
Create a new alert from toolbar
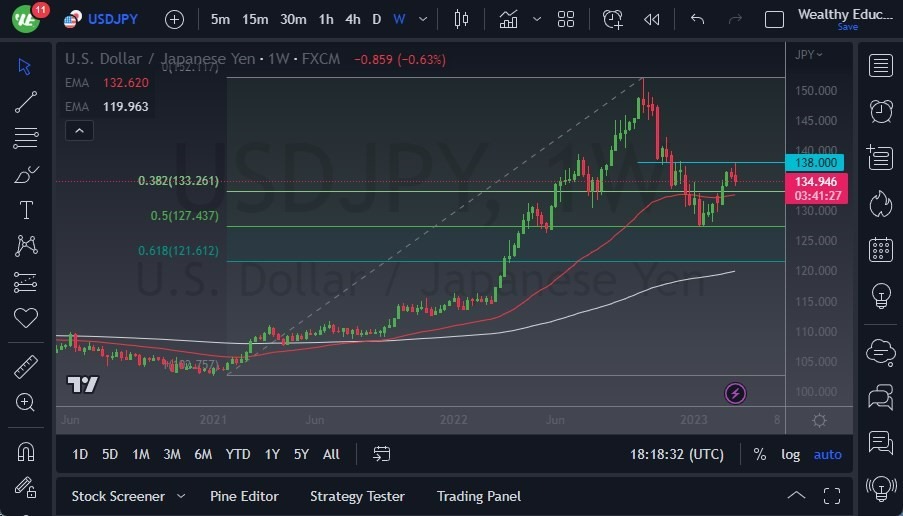coord(612,20)
